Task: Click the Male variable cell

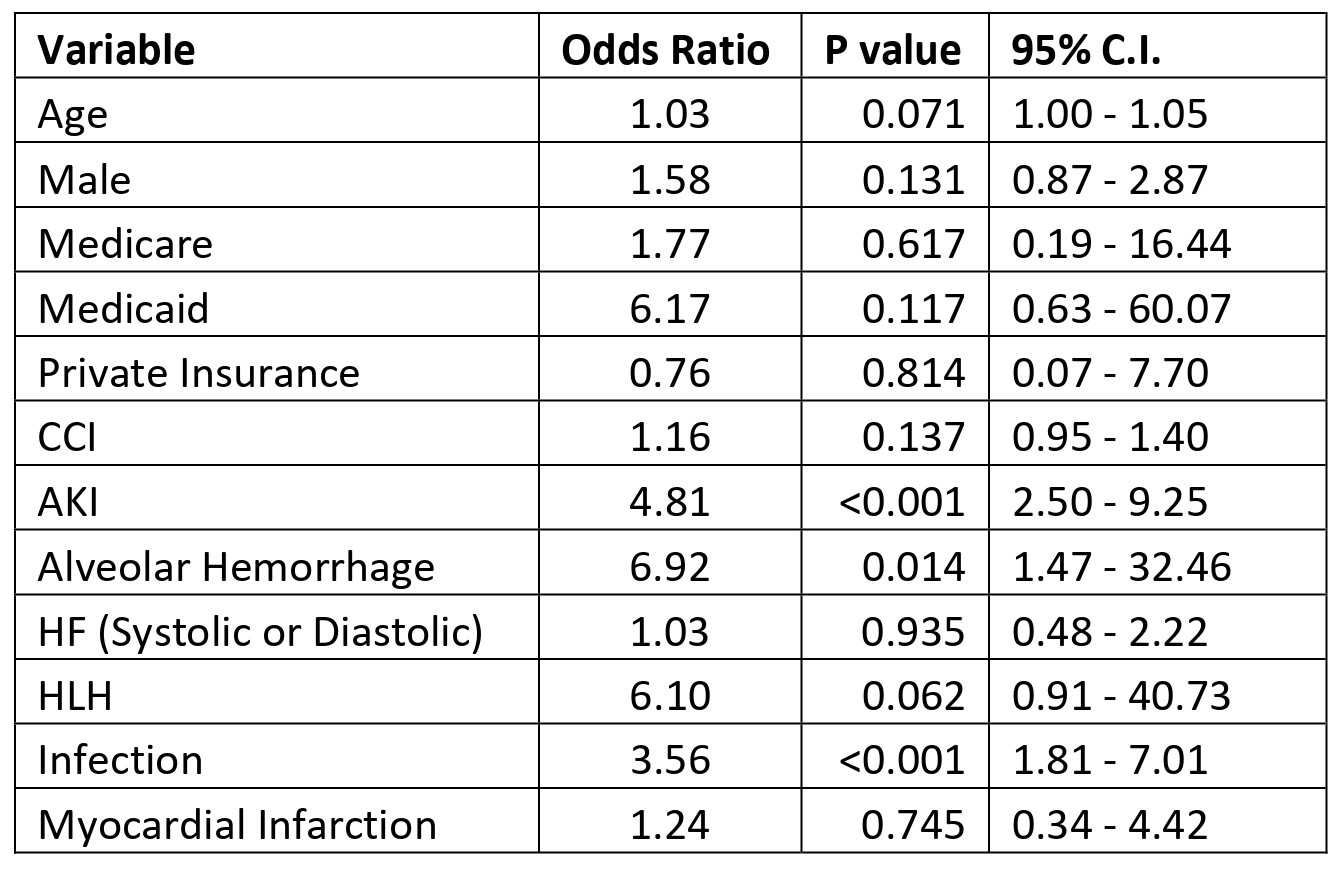Action: 84,179
